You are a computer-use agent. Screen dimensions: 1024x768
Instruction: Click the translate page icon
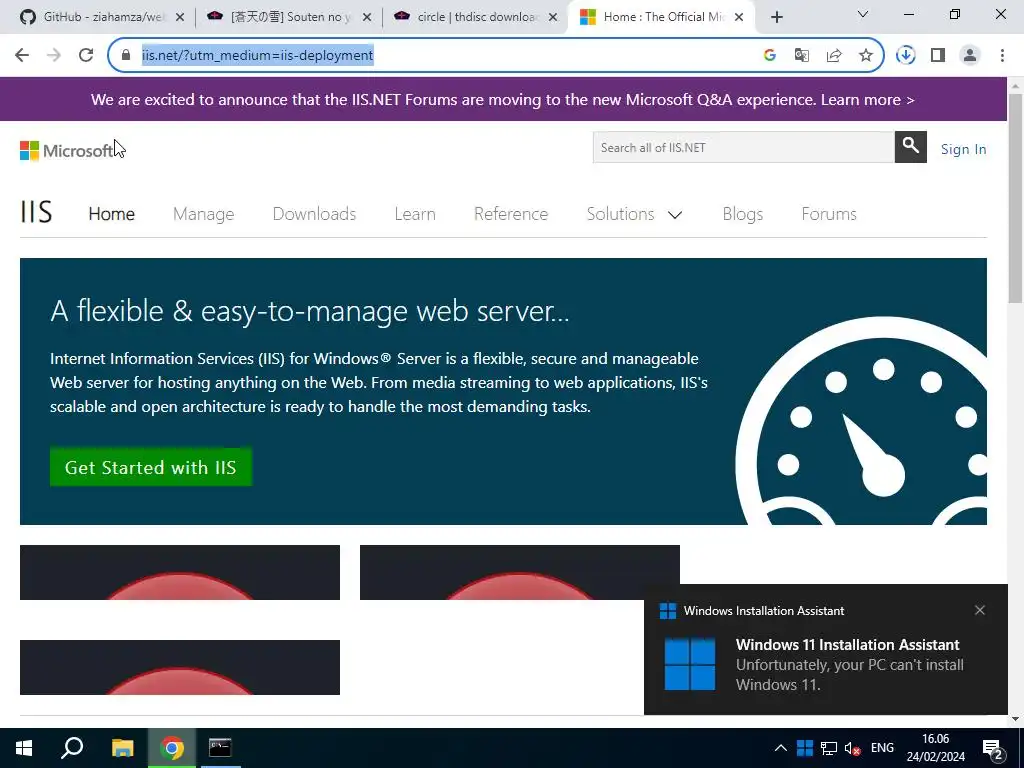[x=801, y=56]
